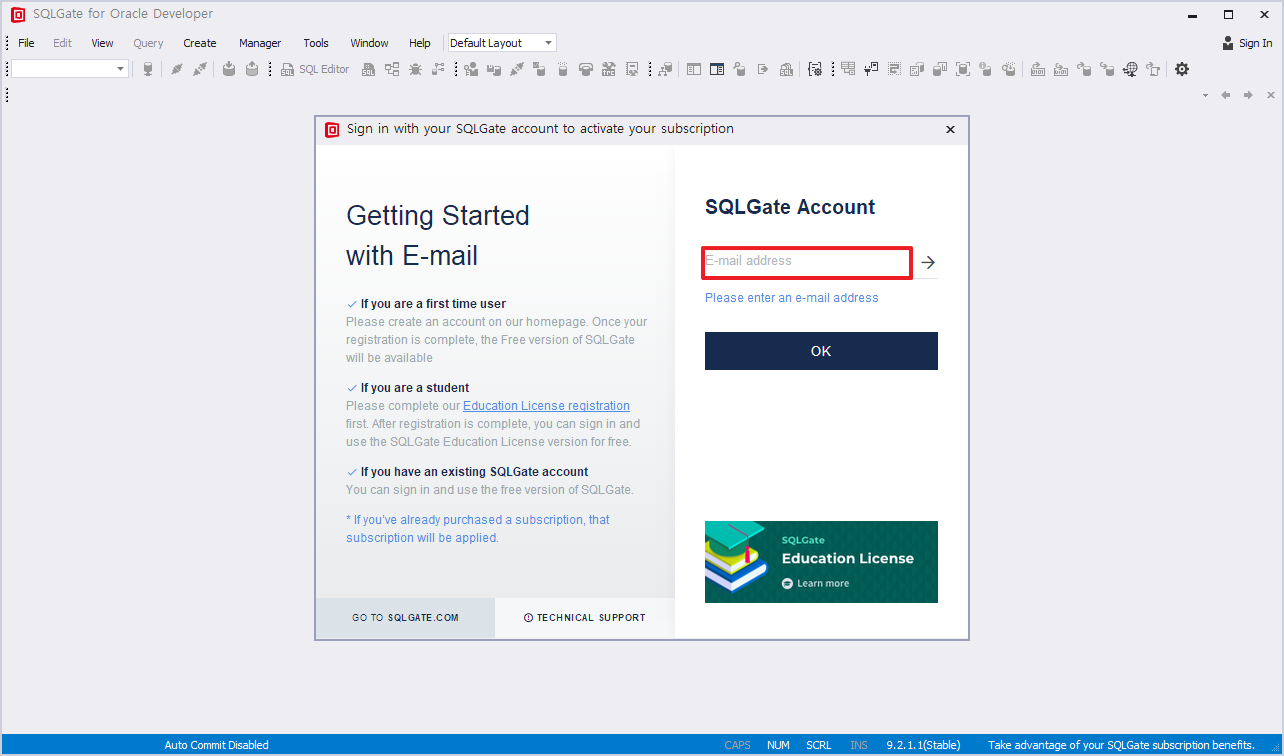
Task: Click the hierarchy tree structure toolbar icon
Action: pos(392,69)
